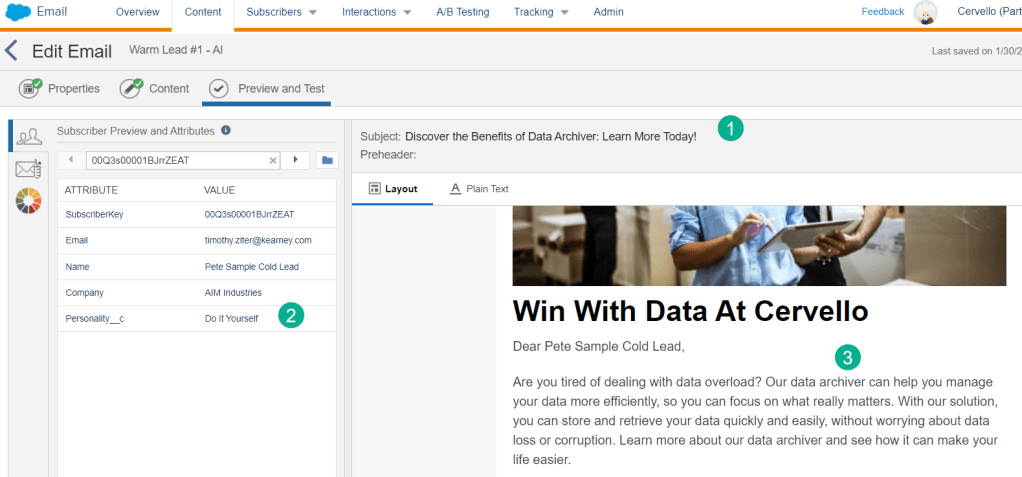The width and height of the screenshot is (1022, 477).
Task: Open the Test Send envelope icon
Action: [x=28, y=169]
